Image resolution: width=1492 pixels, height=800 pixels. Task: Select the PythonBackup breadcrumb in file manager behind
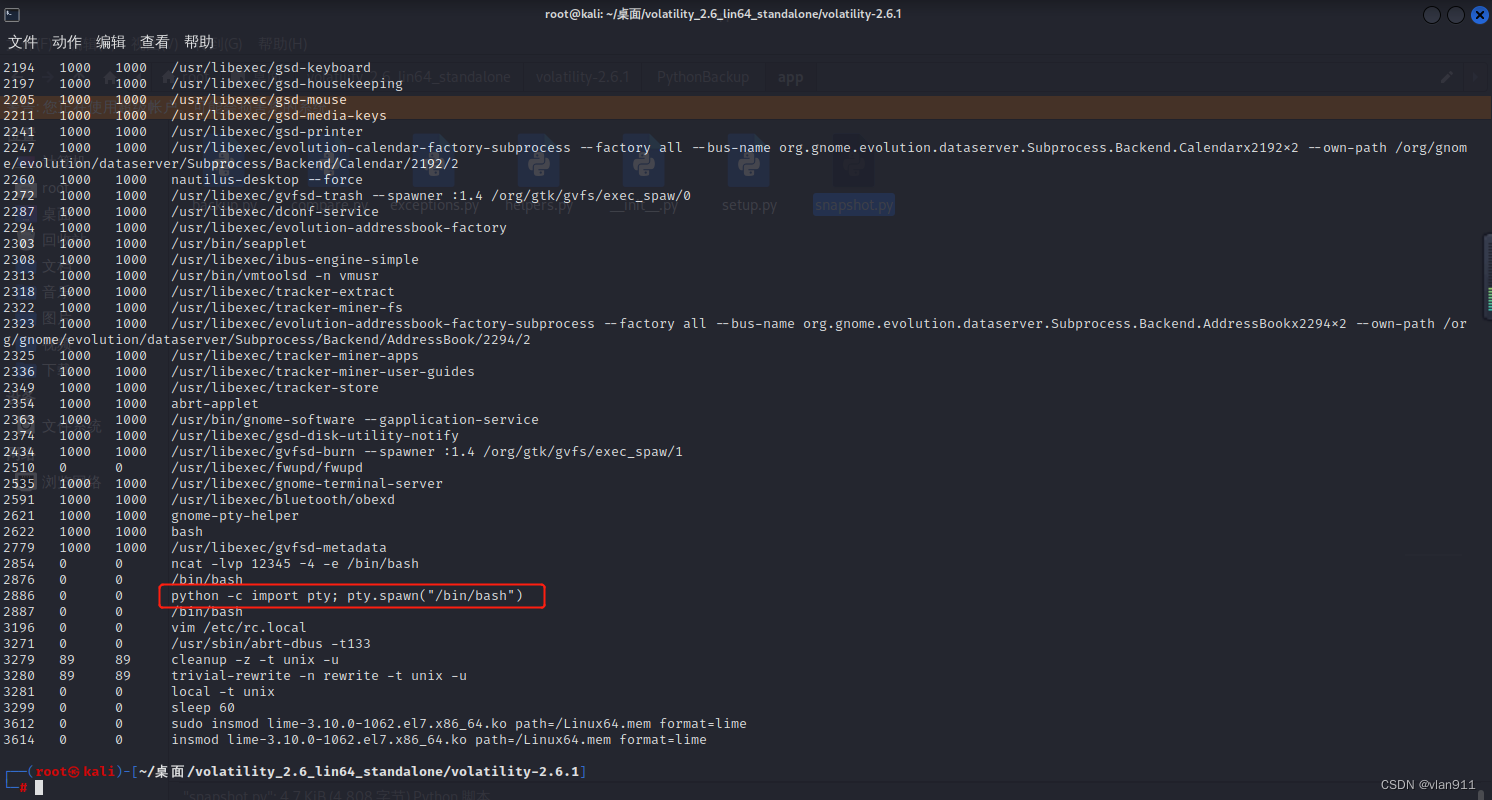point(703,77)
